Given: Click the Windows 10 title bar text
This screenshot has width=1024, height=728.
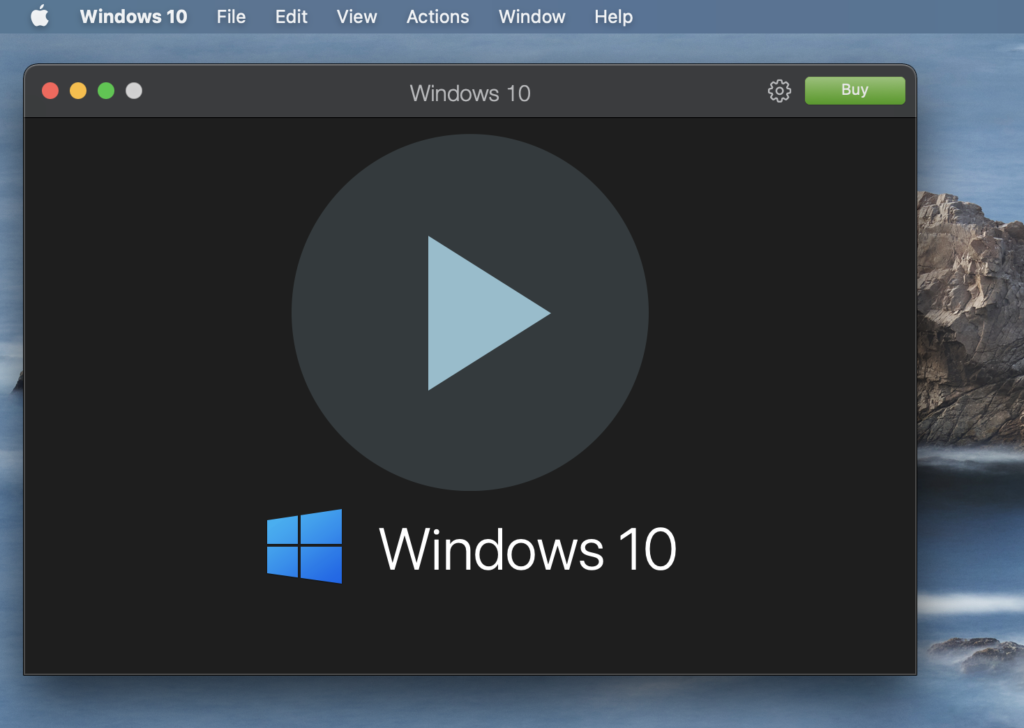Looking at the screenshot, I should point(470,93).
